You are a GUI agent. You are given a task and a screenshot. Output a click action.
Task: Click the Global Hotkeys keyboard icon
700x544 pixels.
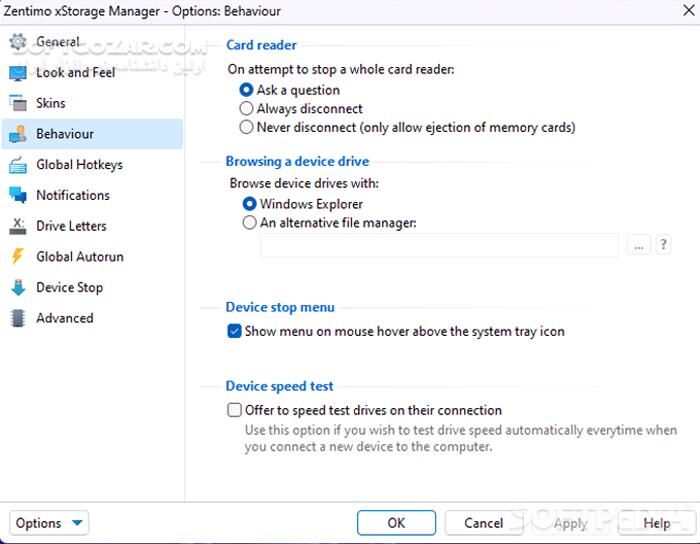pos(18,165)
